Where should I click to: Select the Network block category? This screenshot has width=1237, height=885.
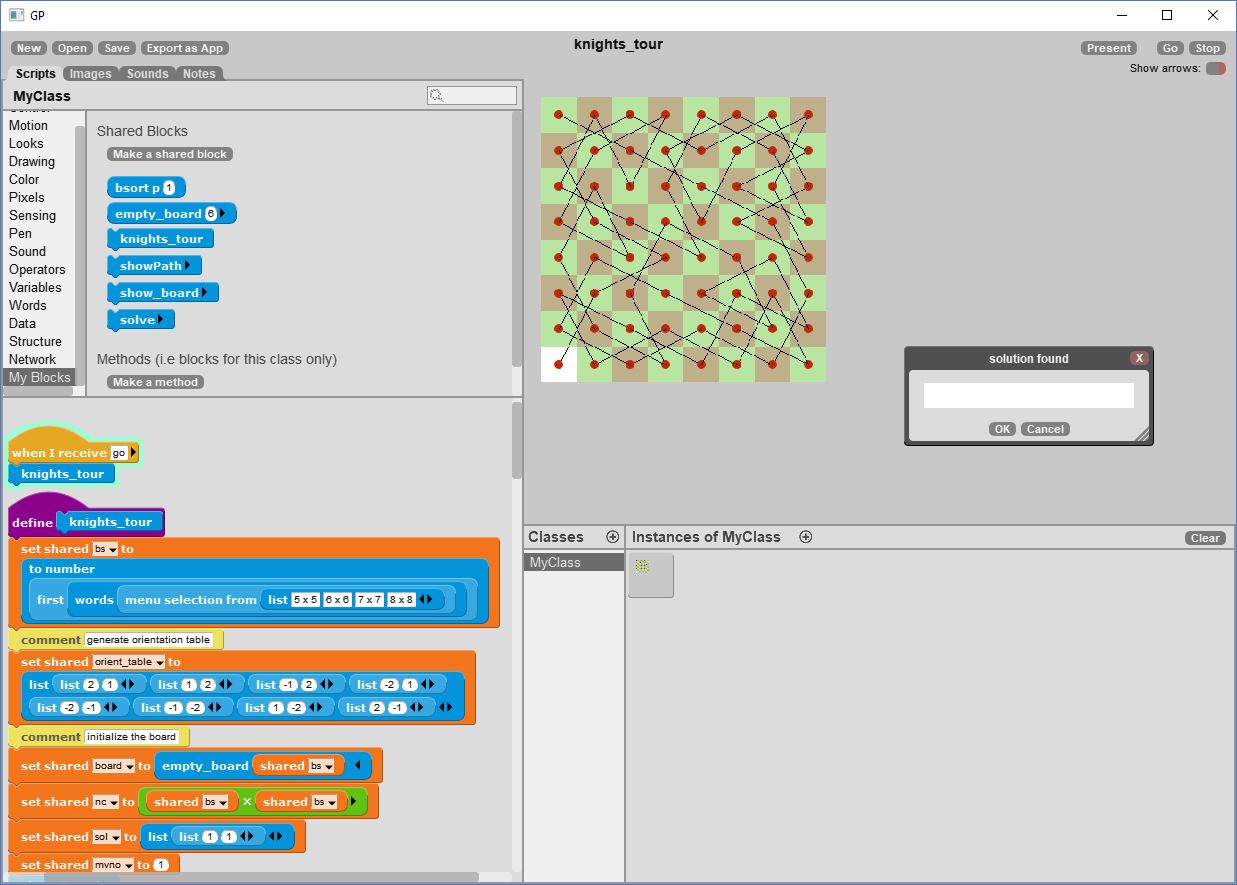click(x=32, y=359)
